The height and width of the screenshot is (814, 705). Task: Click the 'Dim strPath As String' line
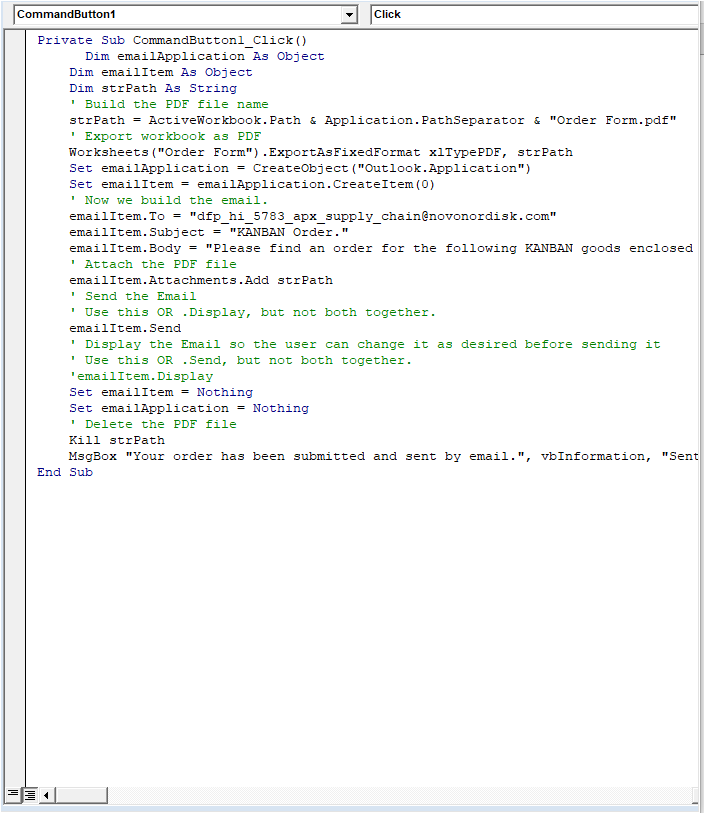153,88
